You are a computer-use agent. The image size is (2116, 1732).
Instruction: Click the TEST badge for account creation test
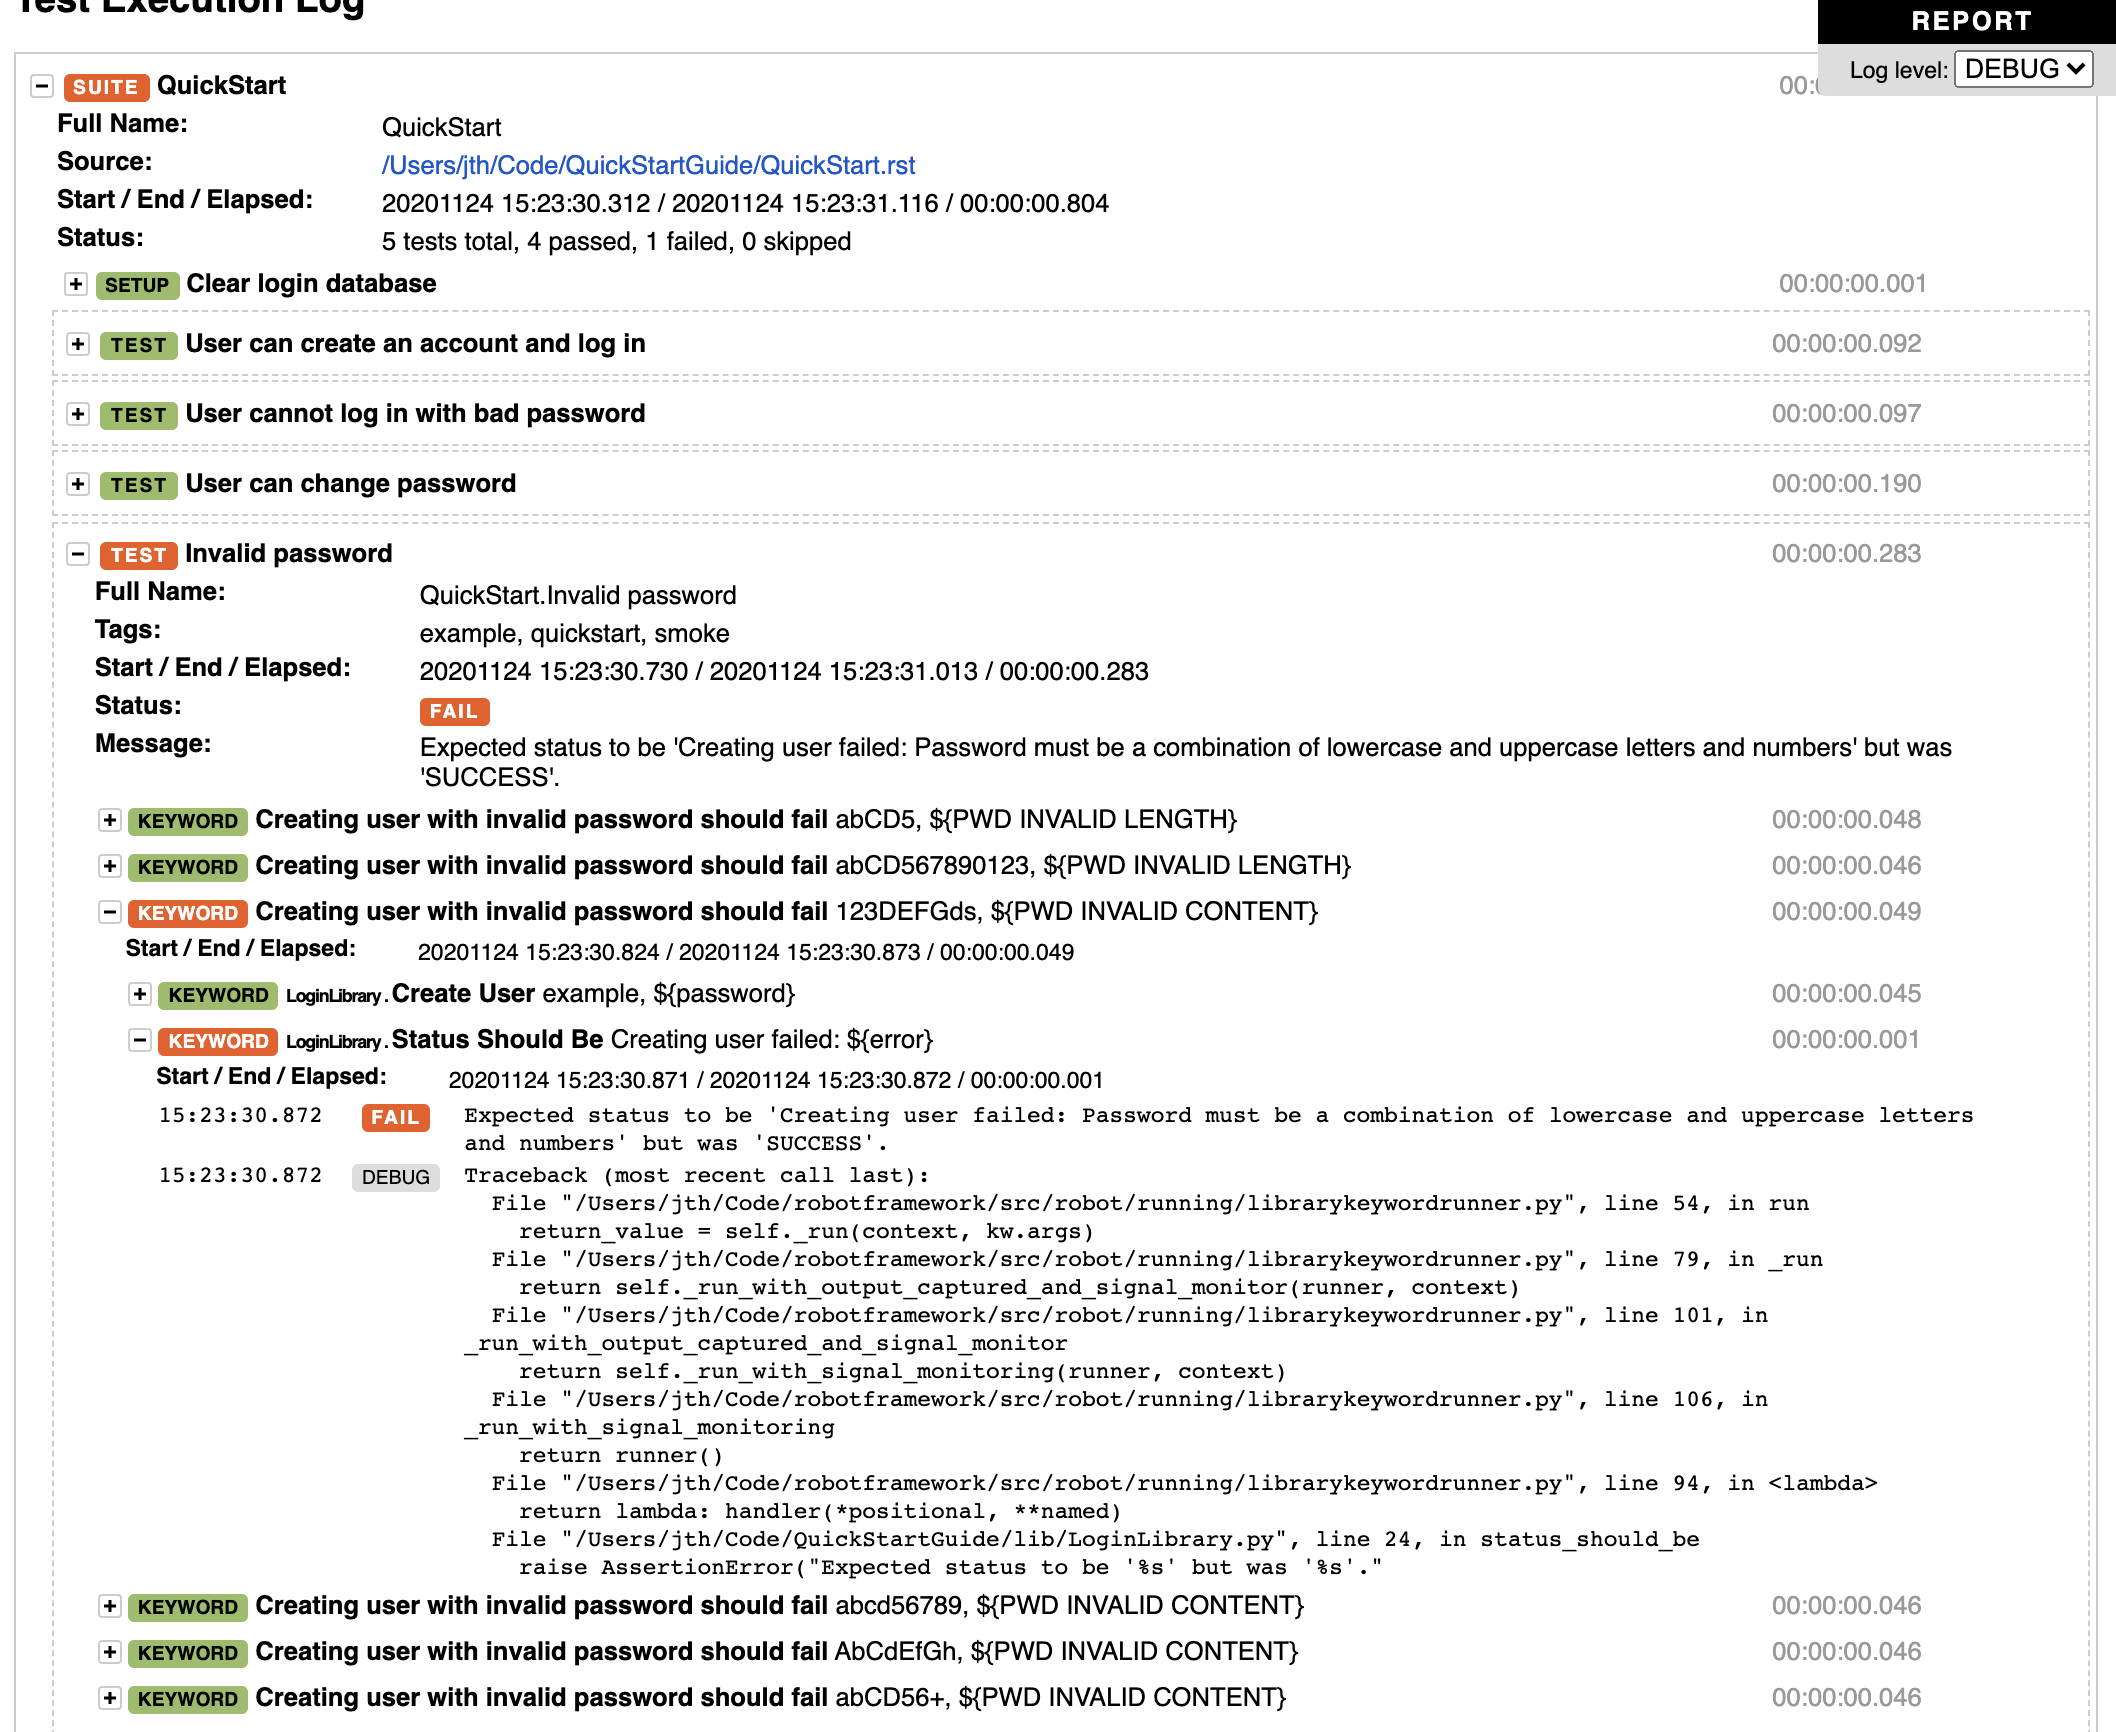137,345
